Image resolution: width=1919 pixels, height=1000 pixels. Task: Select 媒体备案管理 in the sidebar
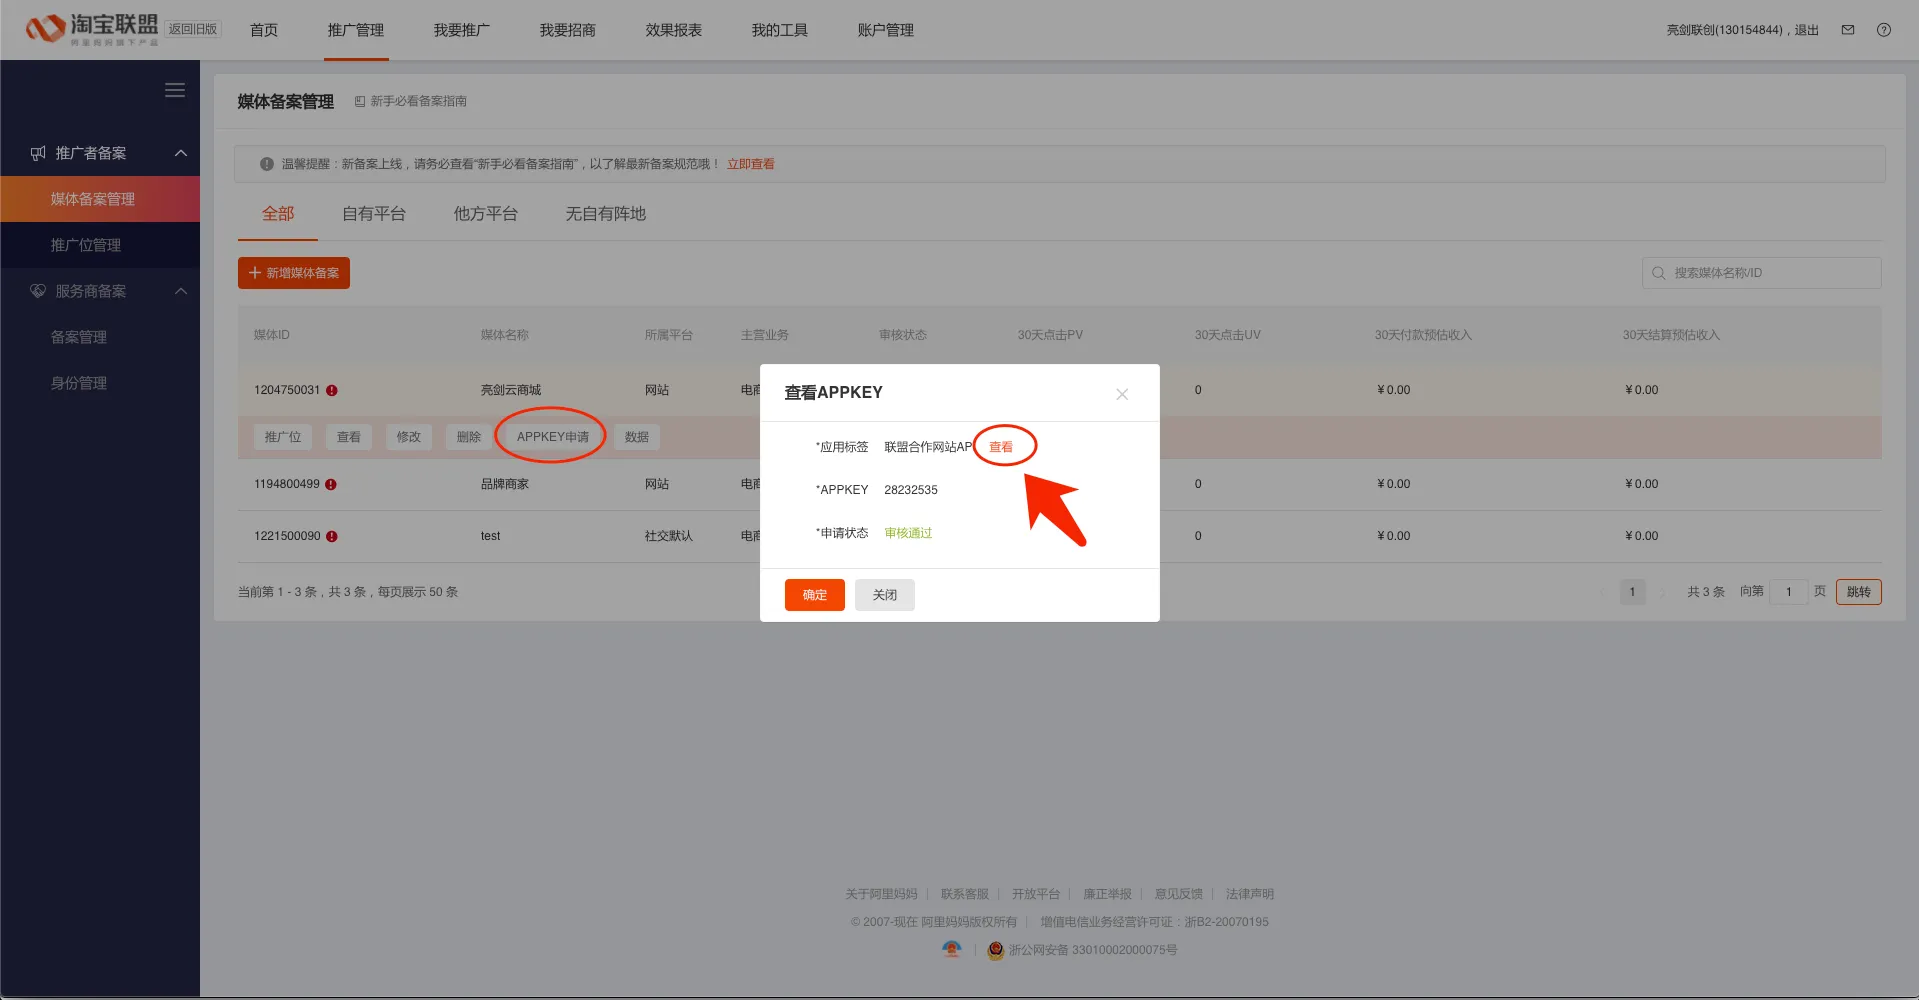[x=100, y=199]
